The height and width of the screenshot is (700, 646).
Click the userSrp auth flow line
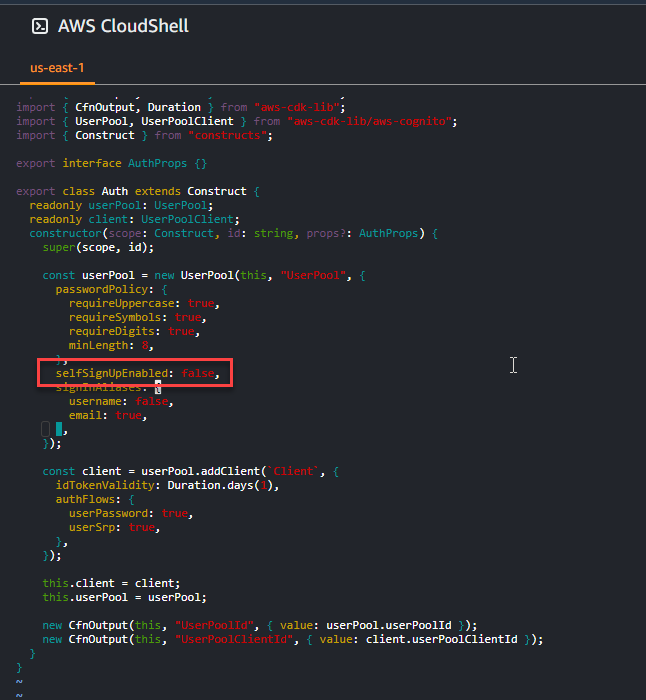[112, 527]
